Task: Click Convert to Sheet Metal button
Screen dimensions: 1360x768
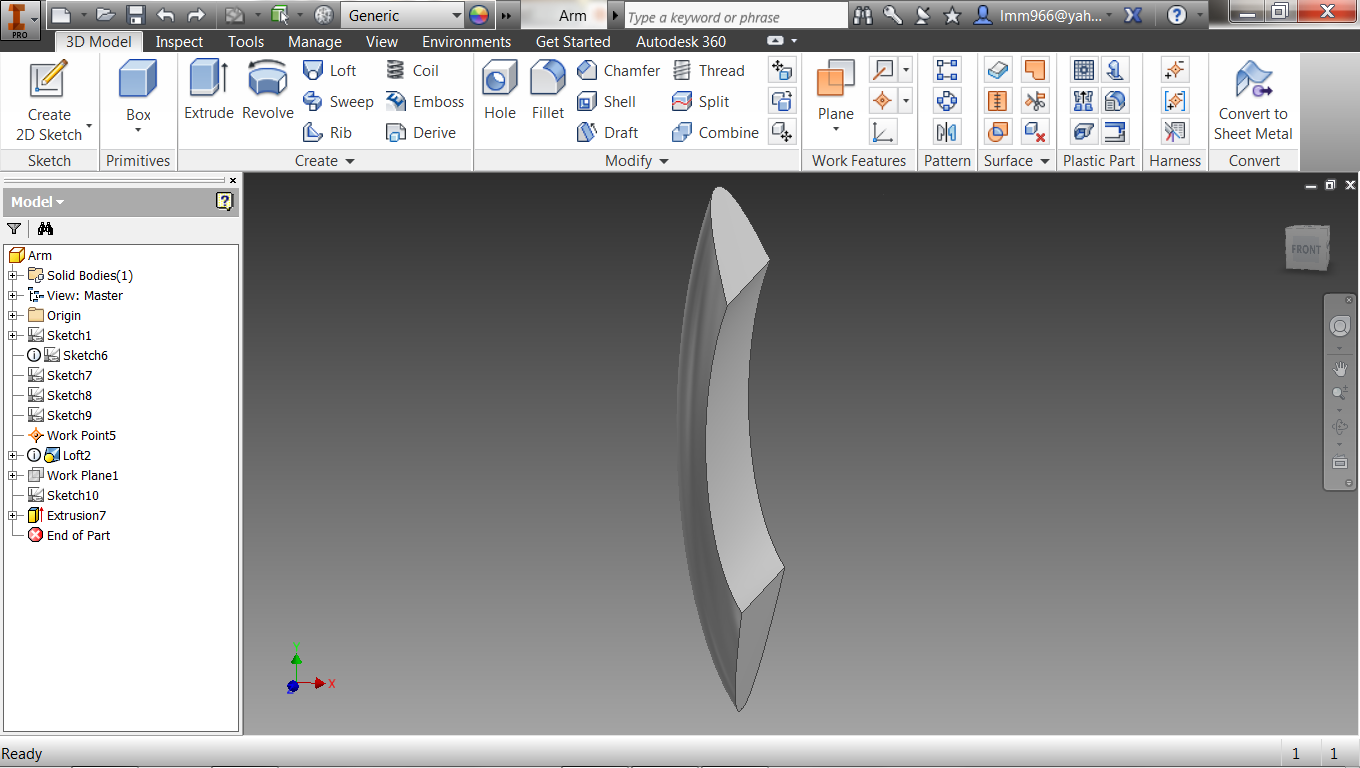Action: [1253, 100]
